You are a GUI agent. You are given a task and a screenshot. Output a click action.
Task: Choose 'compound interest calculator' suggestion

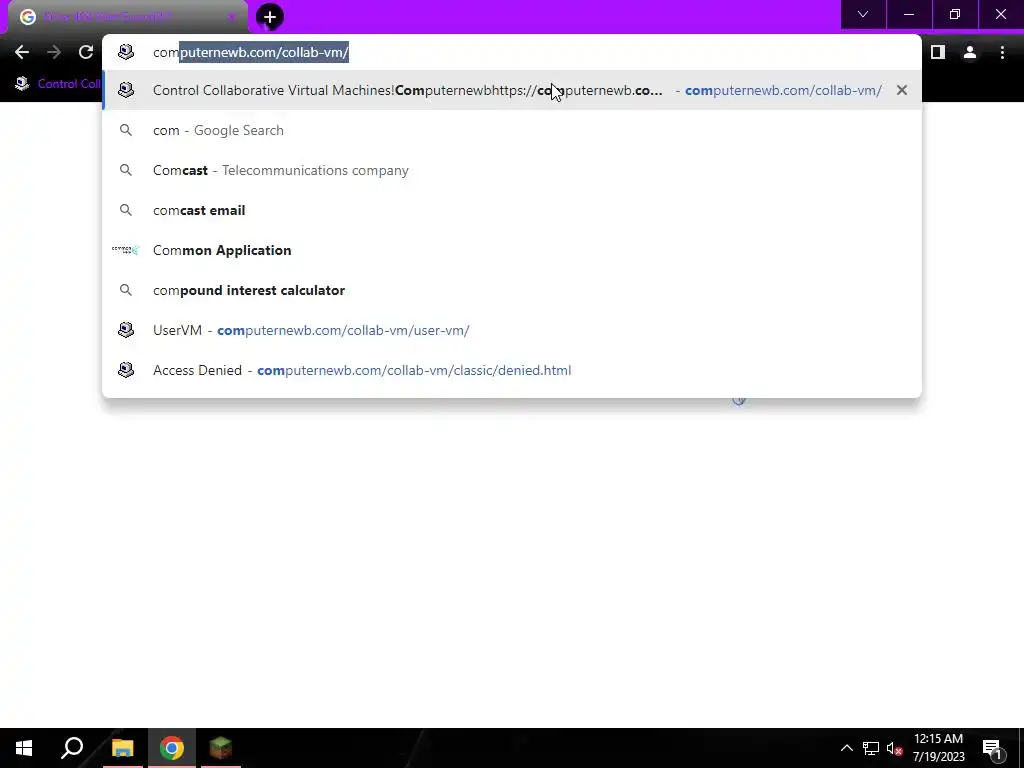tap(512, 290)
